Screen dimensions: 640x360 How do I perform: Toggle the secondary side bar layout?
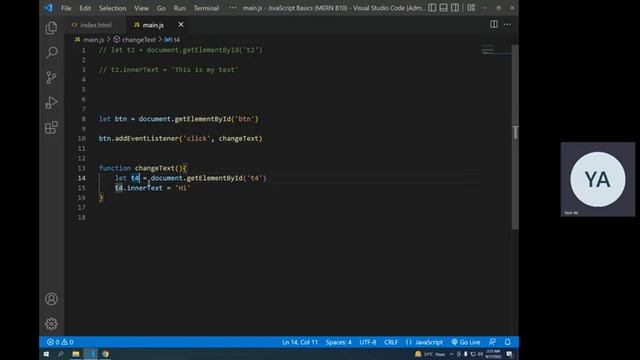tap(455, 8)
